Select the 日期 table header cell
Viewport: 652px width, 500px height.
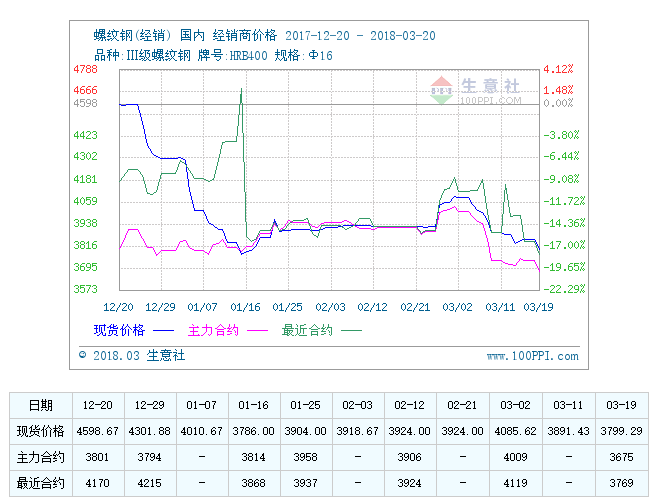point(41,405)
